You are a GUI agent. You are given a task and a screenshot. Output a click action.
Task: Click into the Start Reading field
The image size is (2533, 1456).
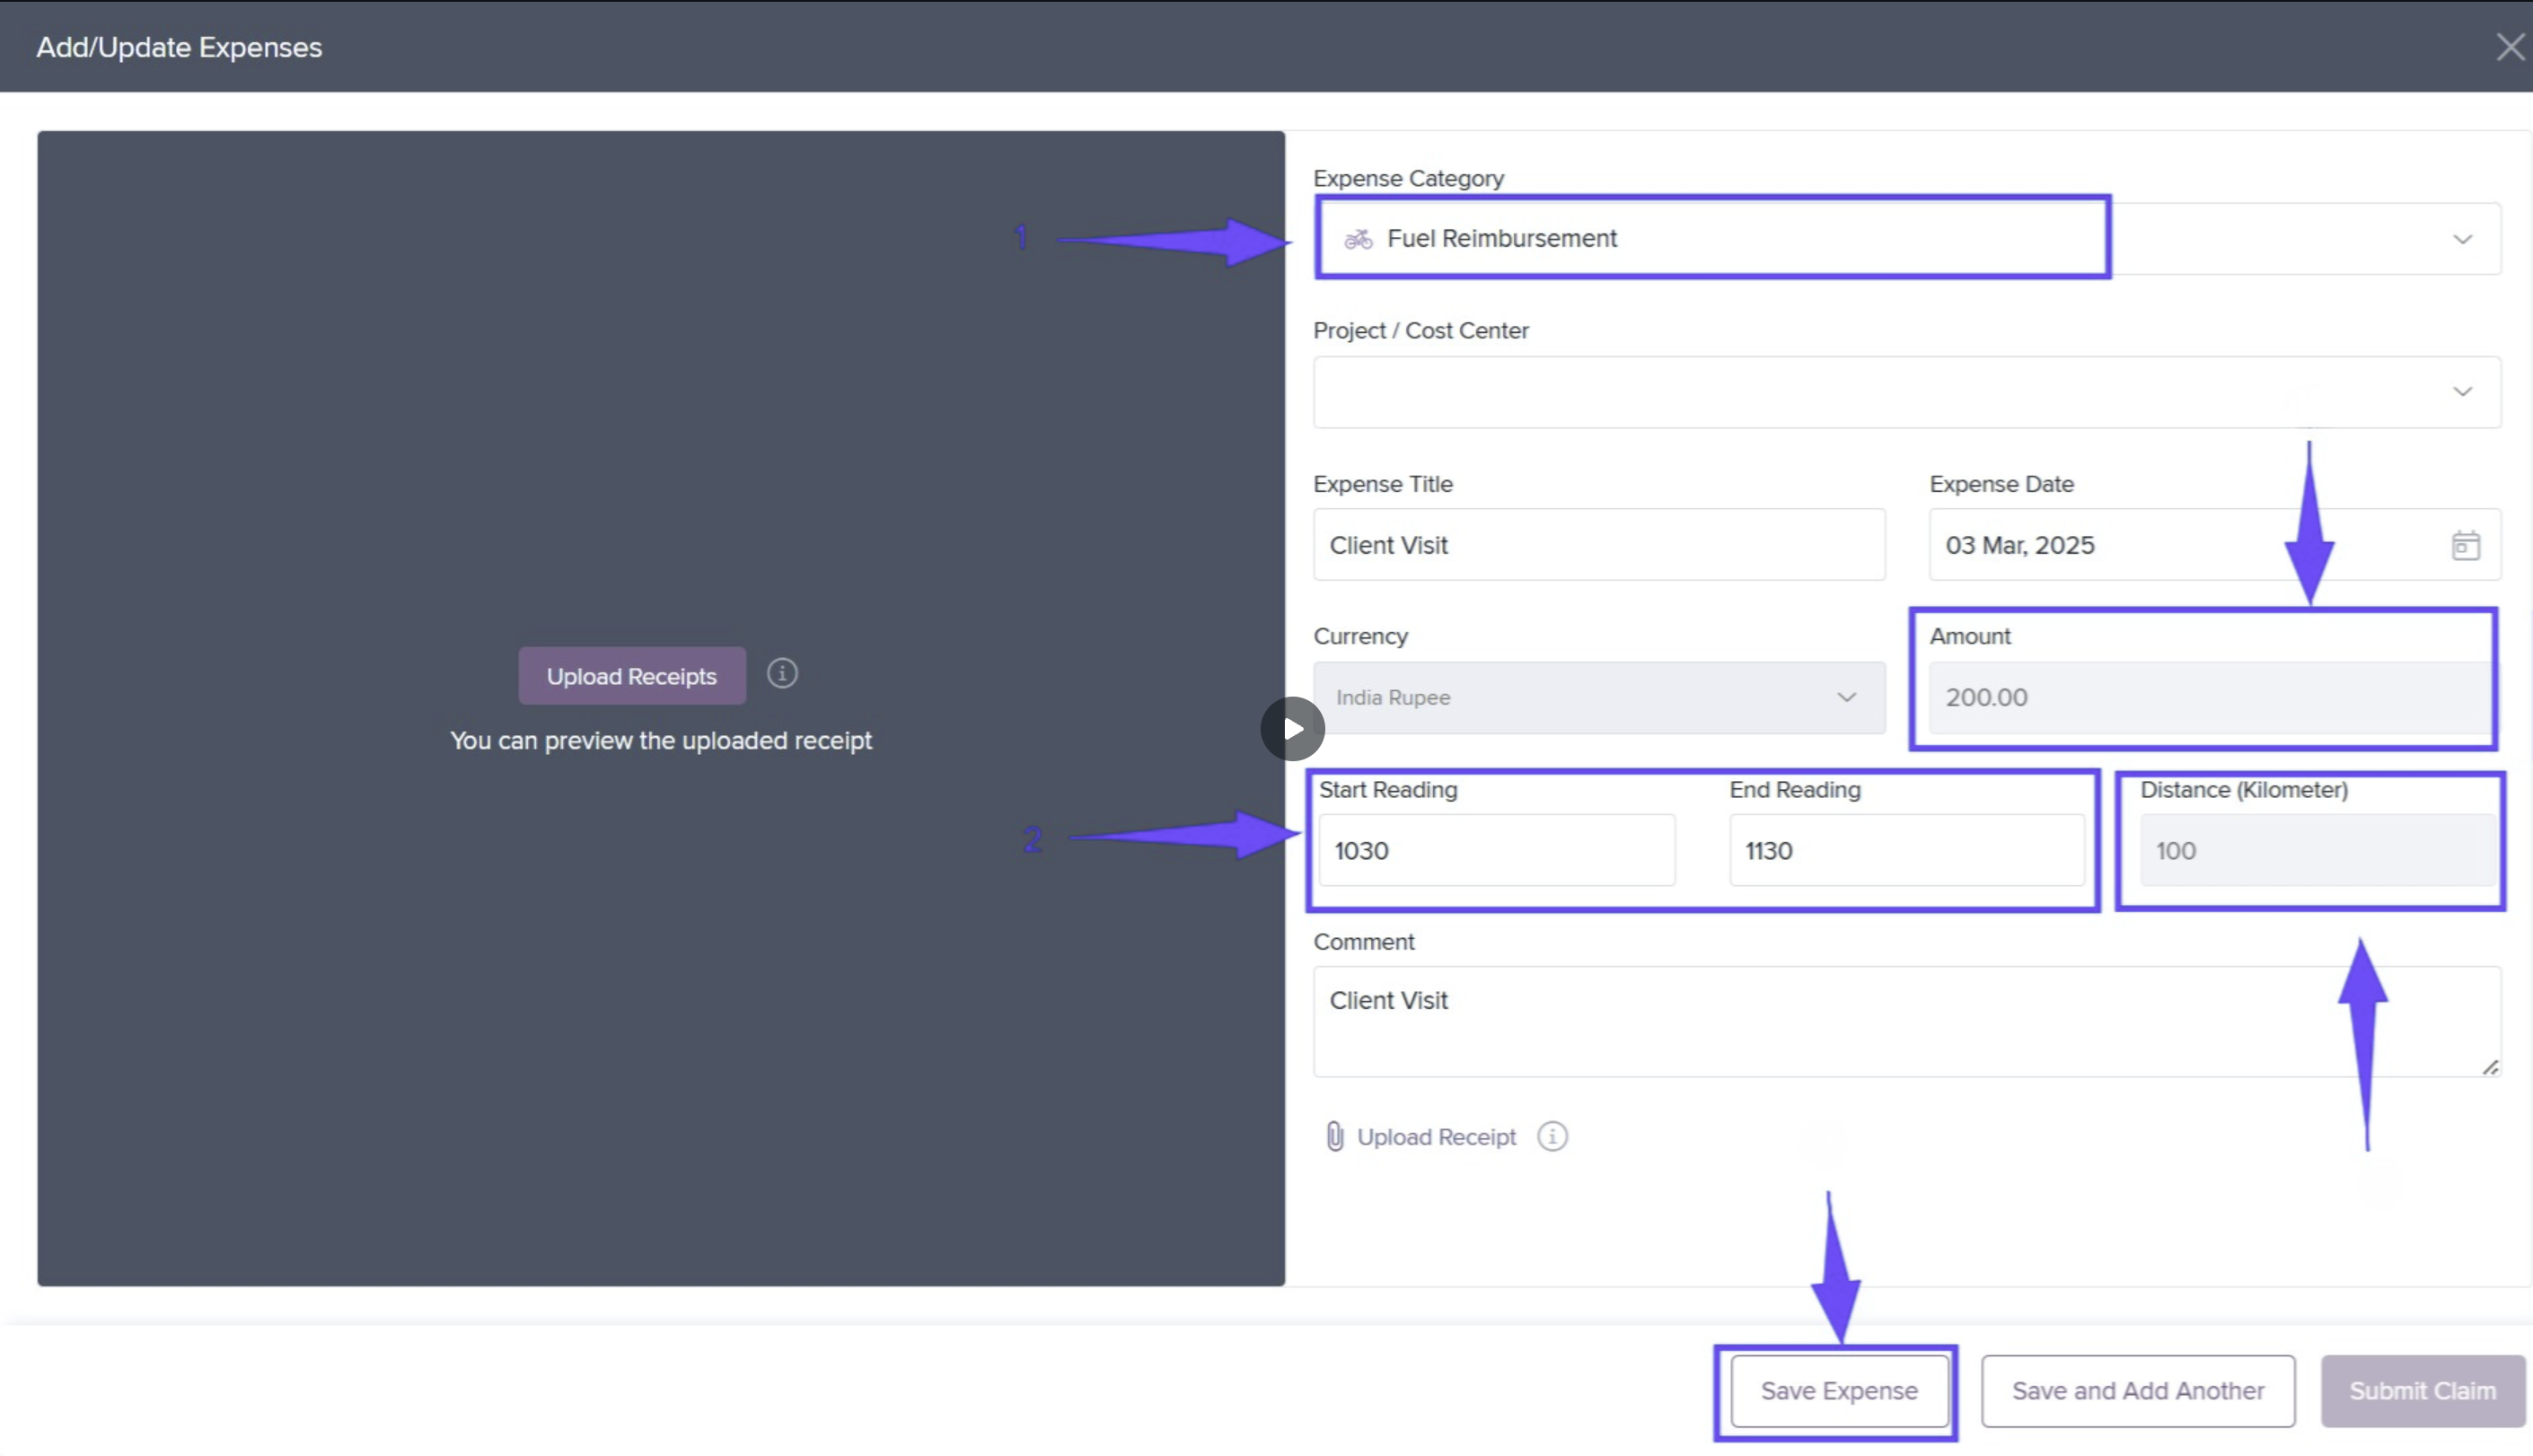click(1496, 850)
